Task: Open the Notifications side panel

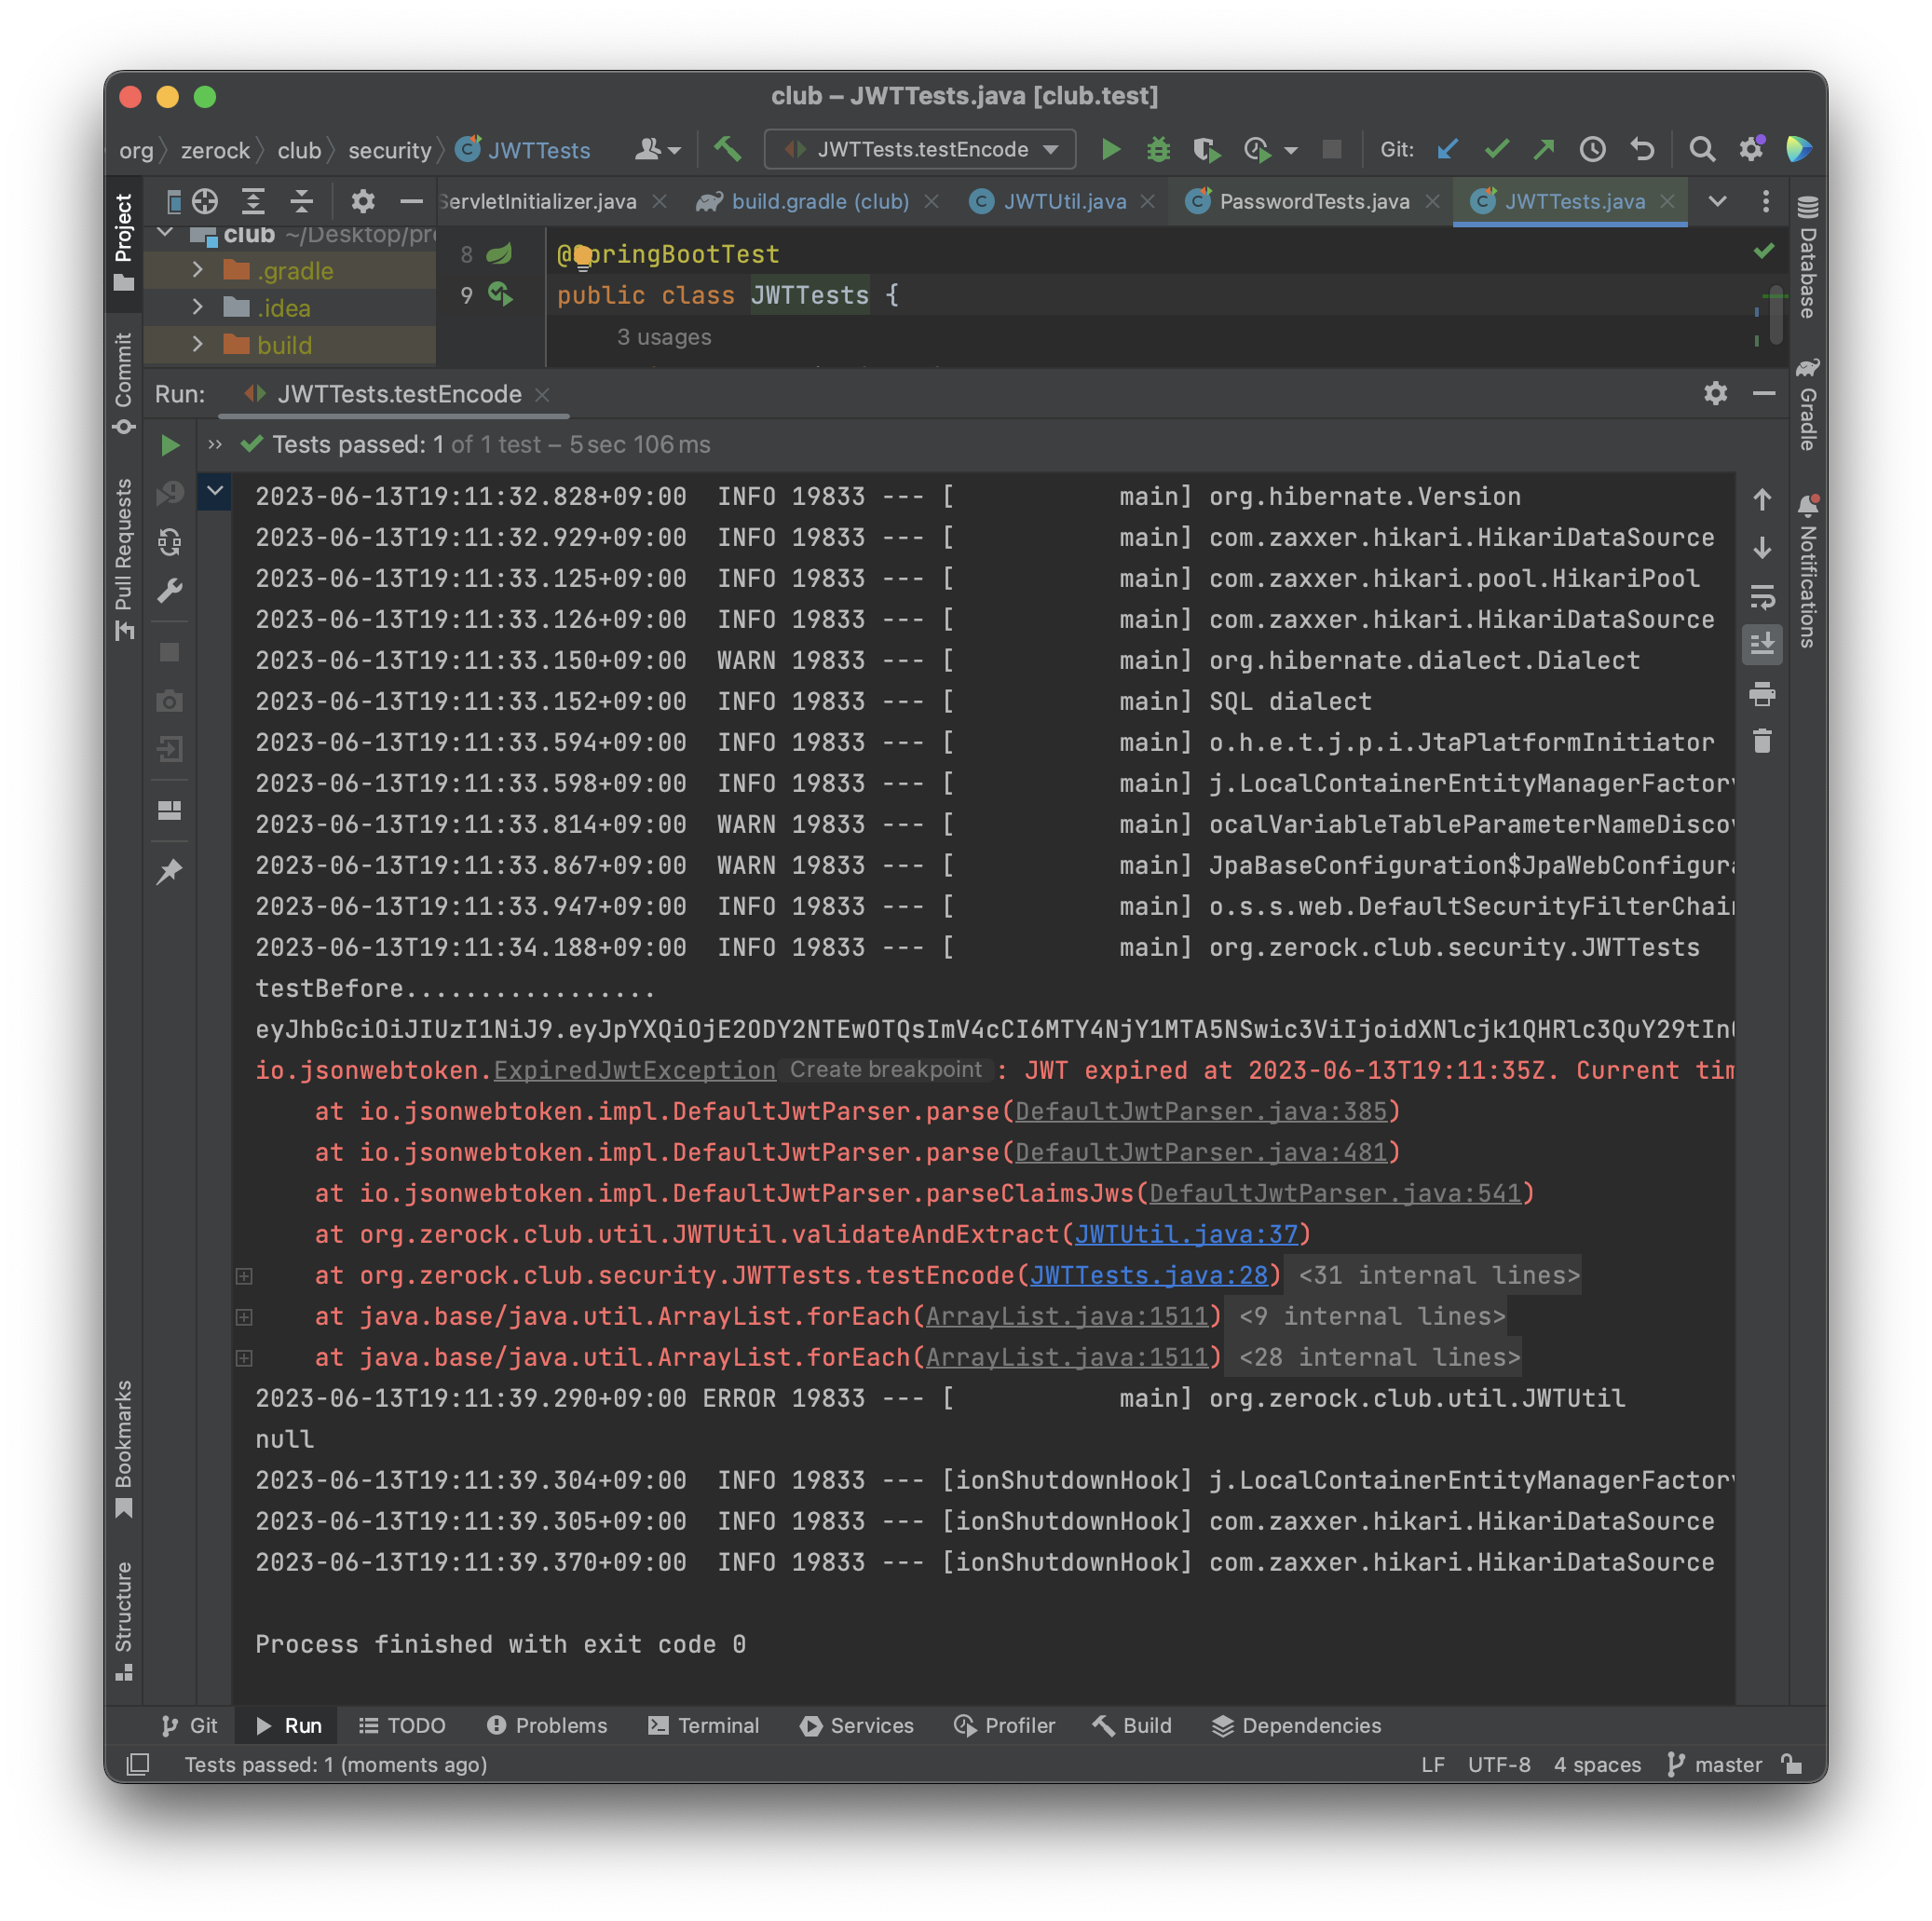Action: (x=1808, y=571)
